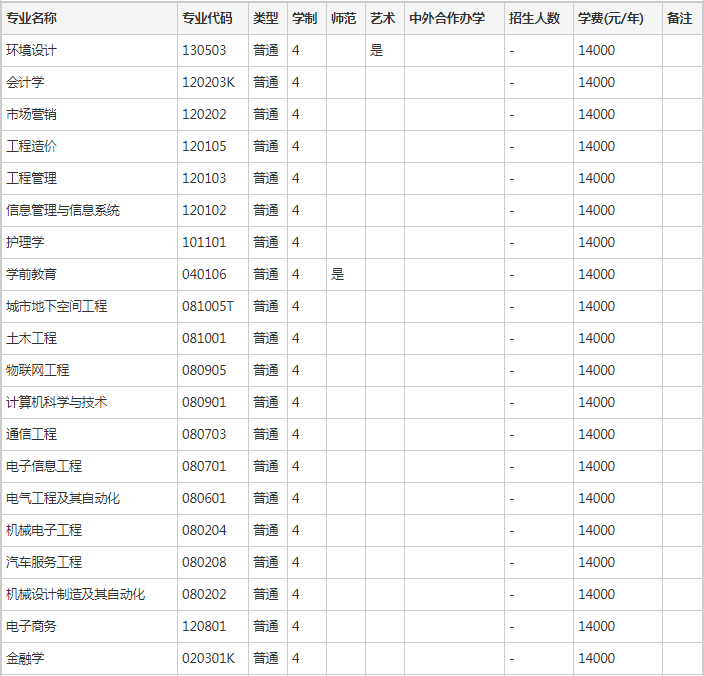Click 是 in the 环境设计 art column

[377, 50]
